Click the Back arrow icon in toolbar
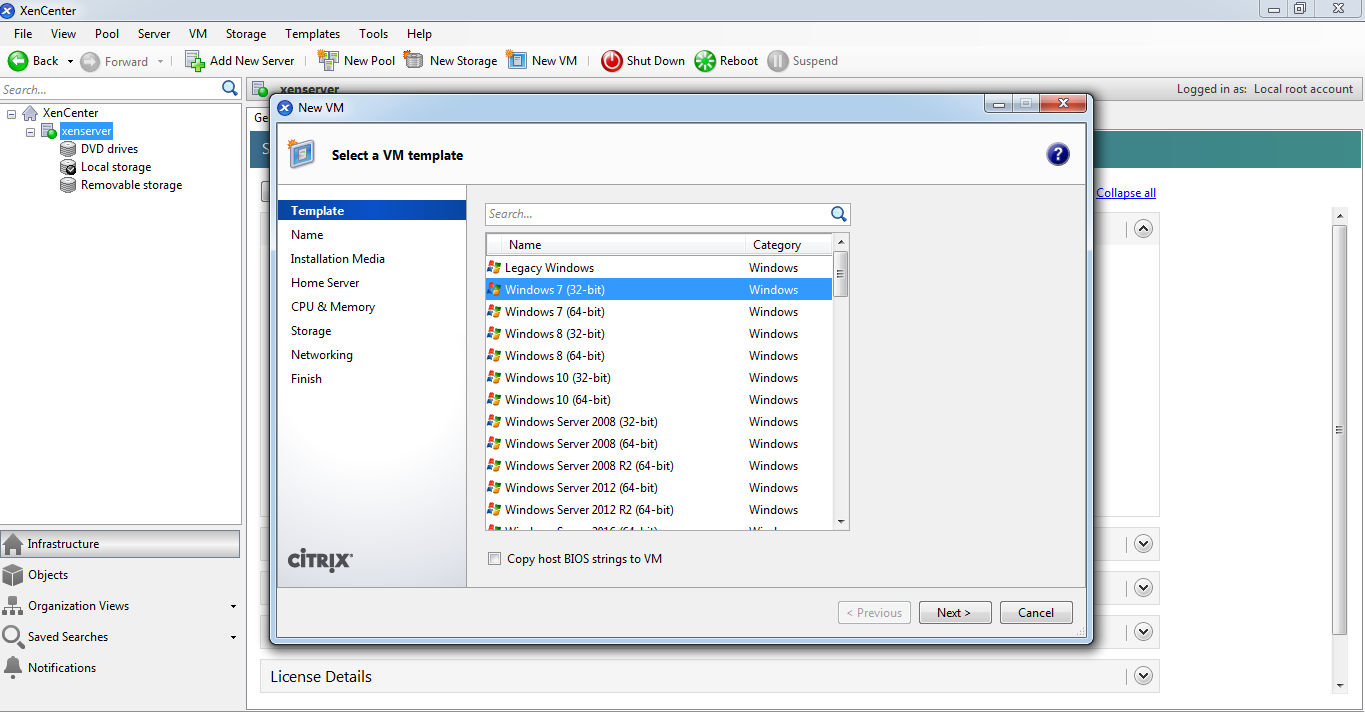1365x712 pixels. click(x=18, y=61)
